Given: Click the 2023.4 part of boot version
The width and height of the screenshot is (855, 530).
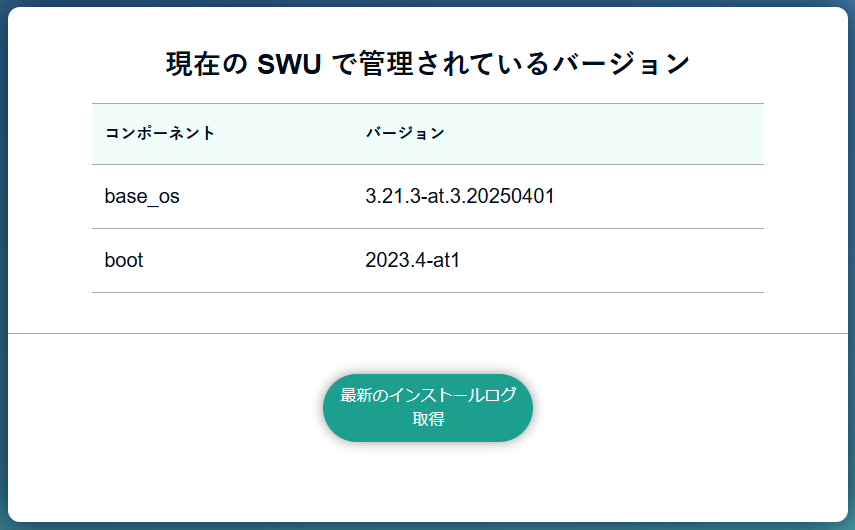Looking at the screenshot, I should pos(392,260).
